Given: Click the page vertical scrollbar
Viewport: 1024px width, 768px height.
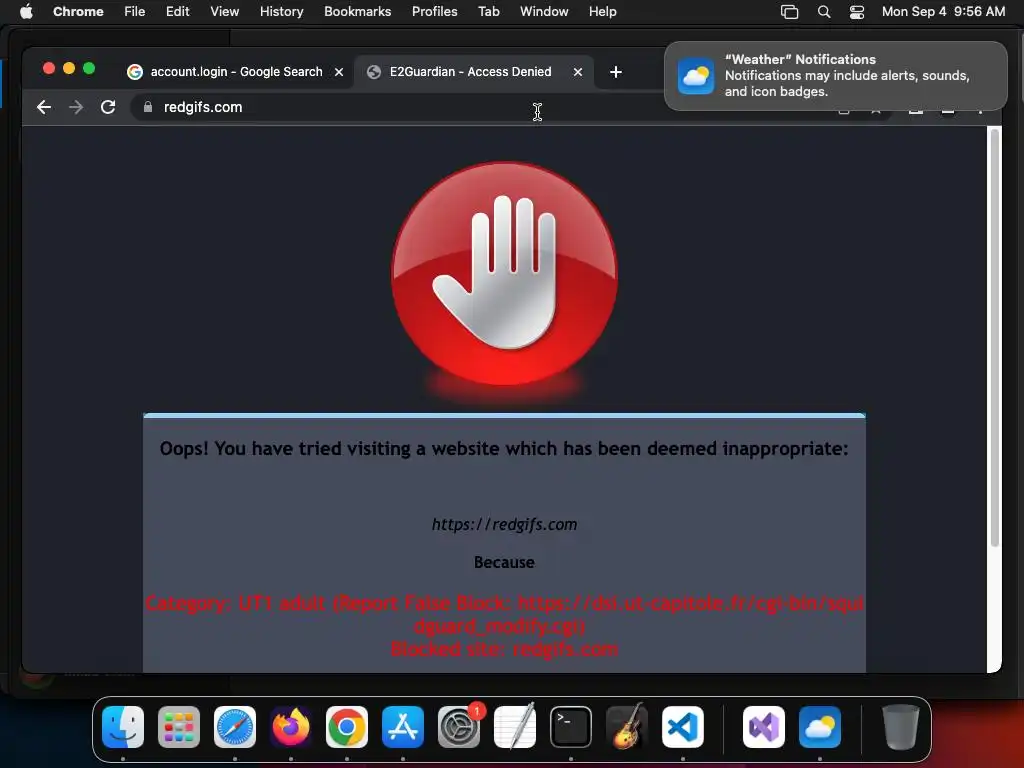Looking at the screenshot, I should click(995, 338).
